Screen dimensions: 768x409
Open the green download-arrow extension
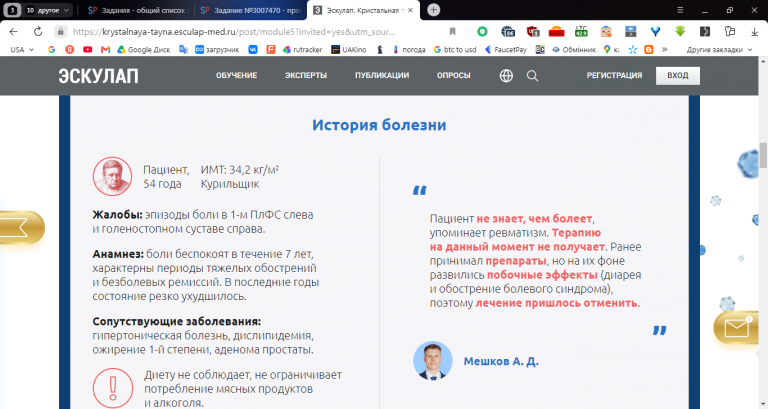click(x=680, y=32)
